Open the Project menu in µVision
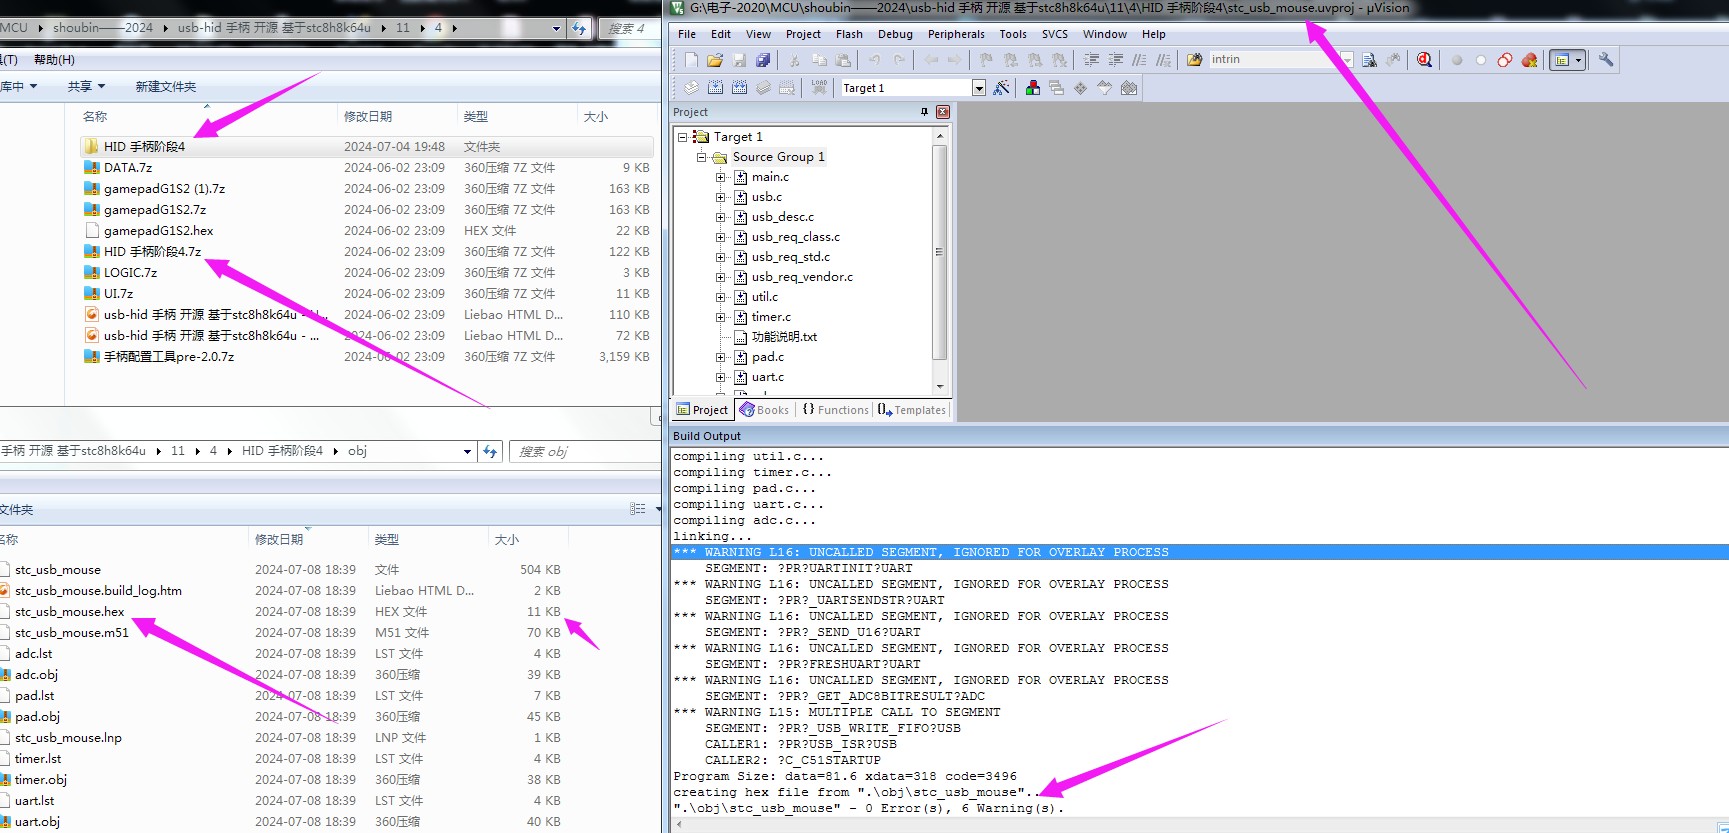This screenshot has height=833, width=1729. 803,34
